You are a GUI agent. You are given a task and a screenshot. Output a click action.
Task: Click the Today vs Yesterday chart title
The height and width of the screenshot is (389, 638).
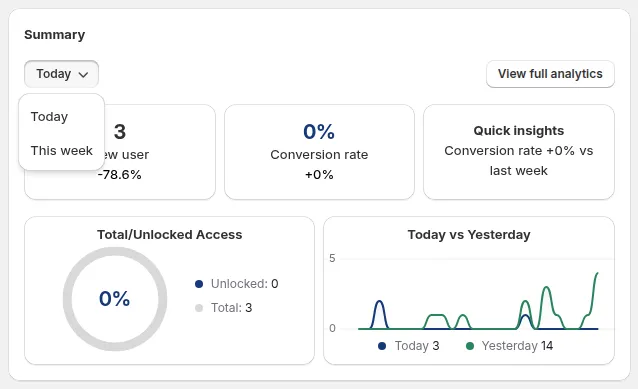(469, 235)
